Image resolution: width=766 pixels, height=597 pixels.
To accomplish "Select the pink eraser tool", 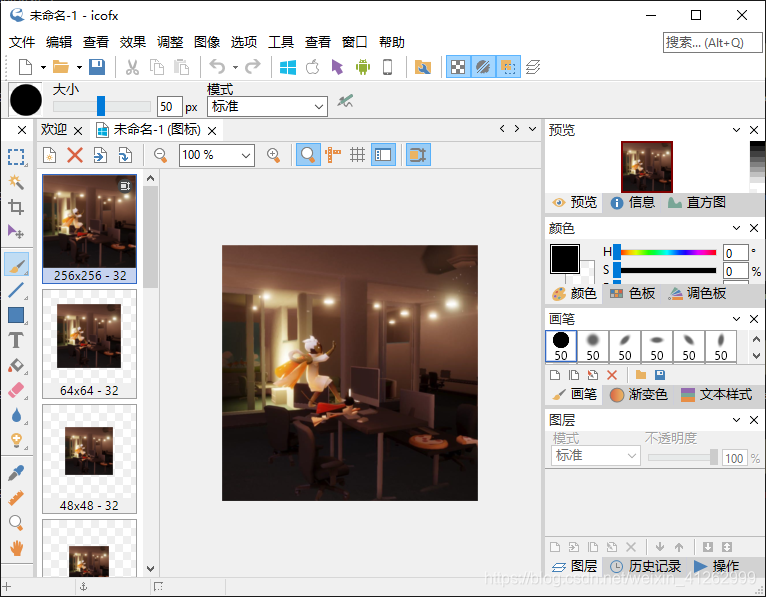I will click(x=16, y=390).
